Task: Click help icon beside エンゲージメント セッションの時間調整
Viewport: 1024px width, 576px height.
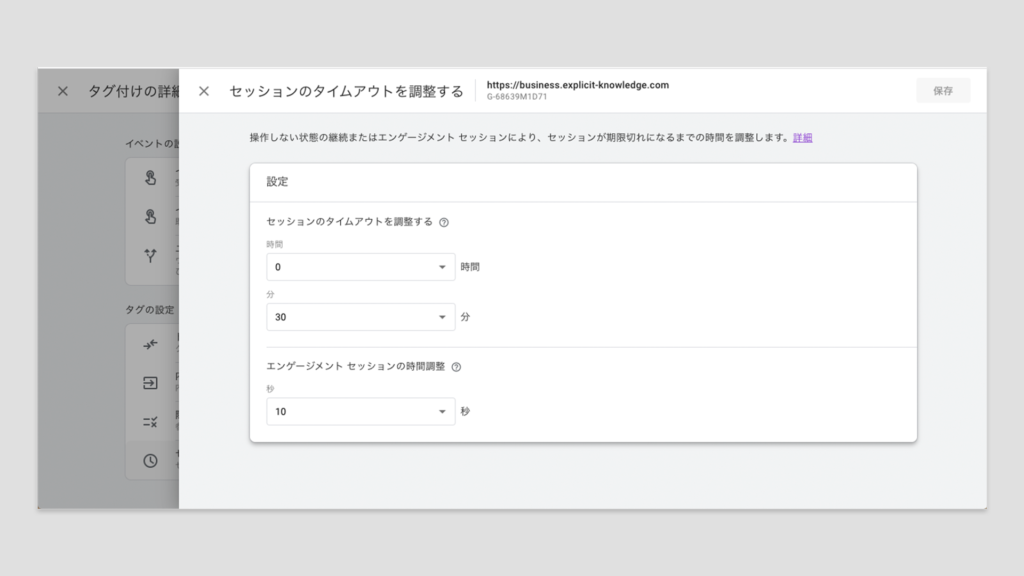Action: 456,367
